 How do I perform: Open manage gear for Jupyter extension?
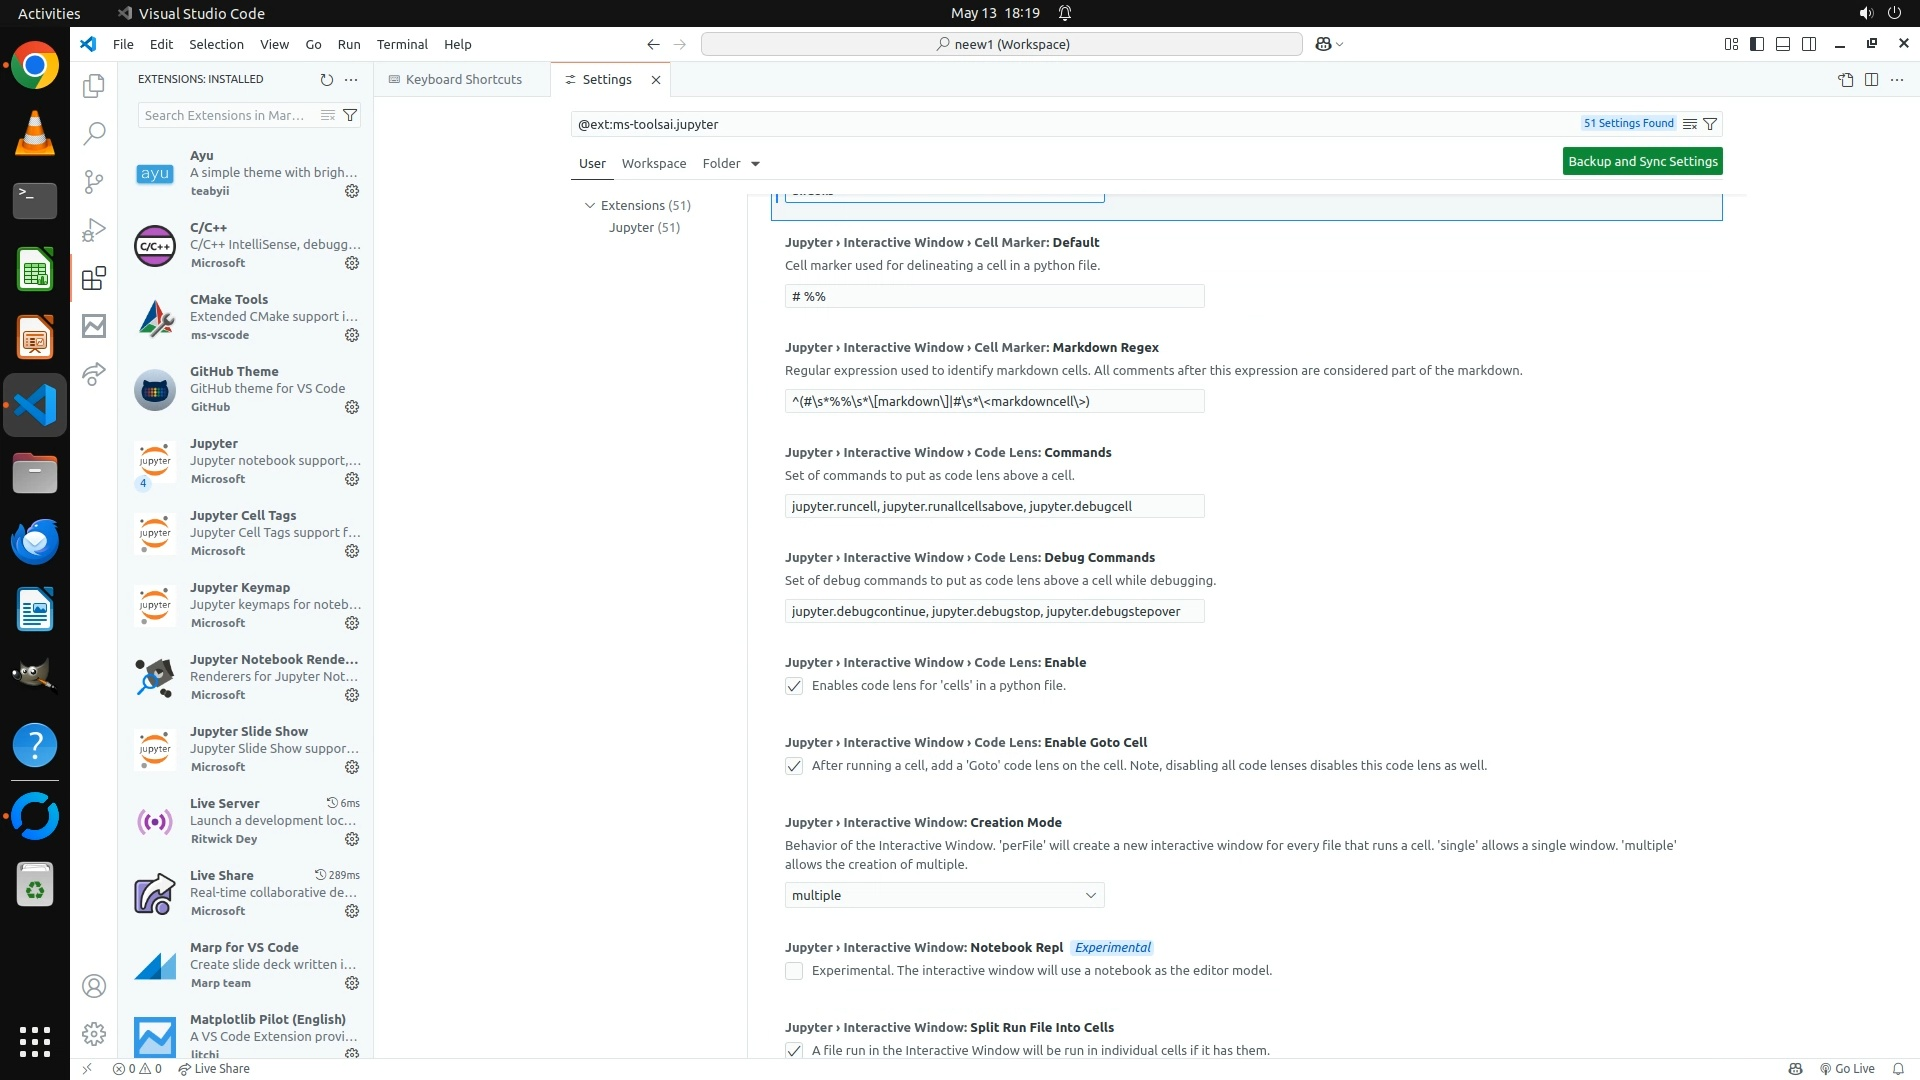pyautogui.click(x=352, y=479)
